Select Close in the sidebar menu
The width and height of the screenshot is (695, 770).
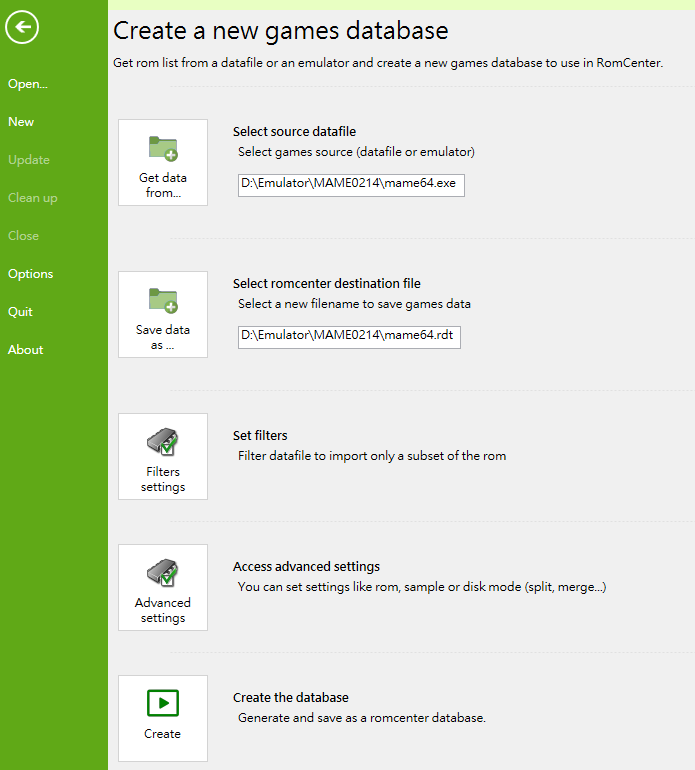click(x=24, y=236)
